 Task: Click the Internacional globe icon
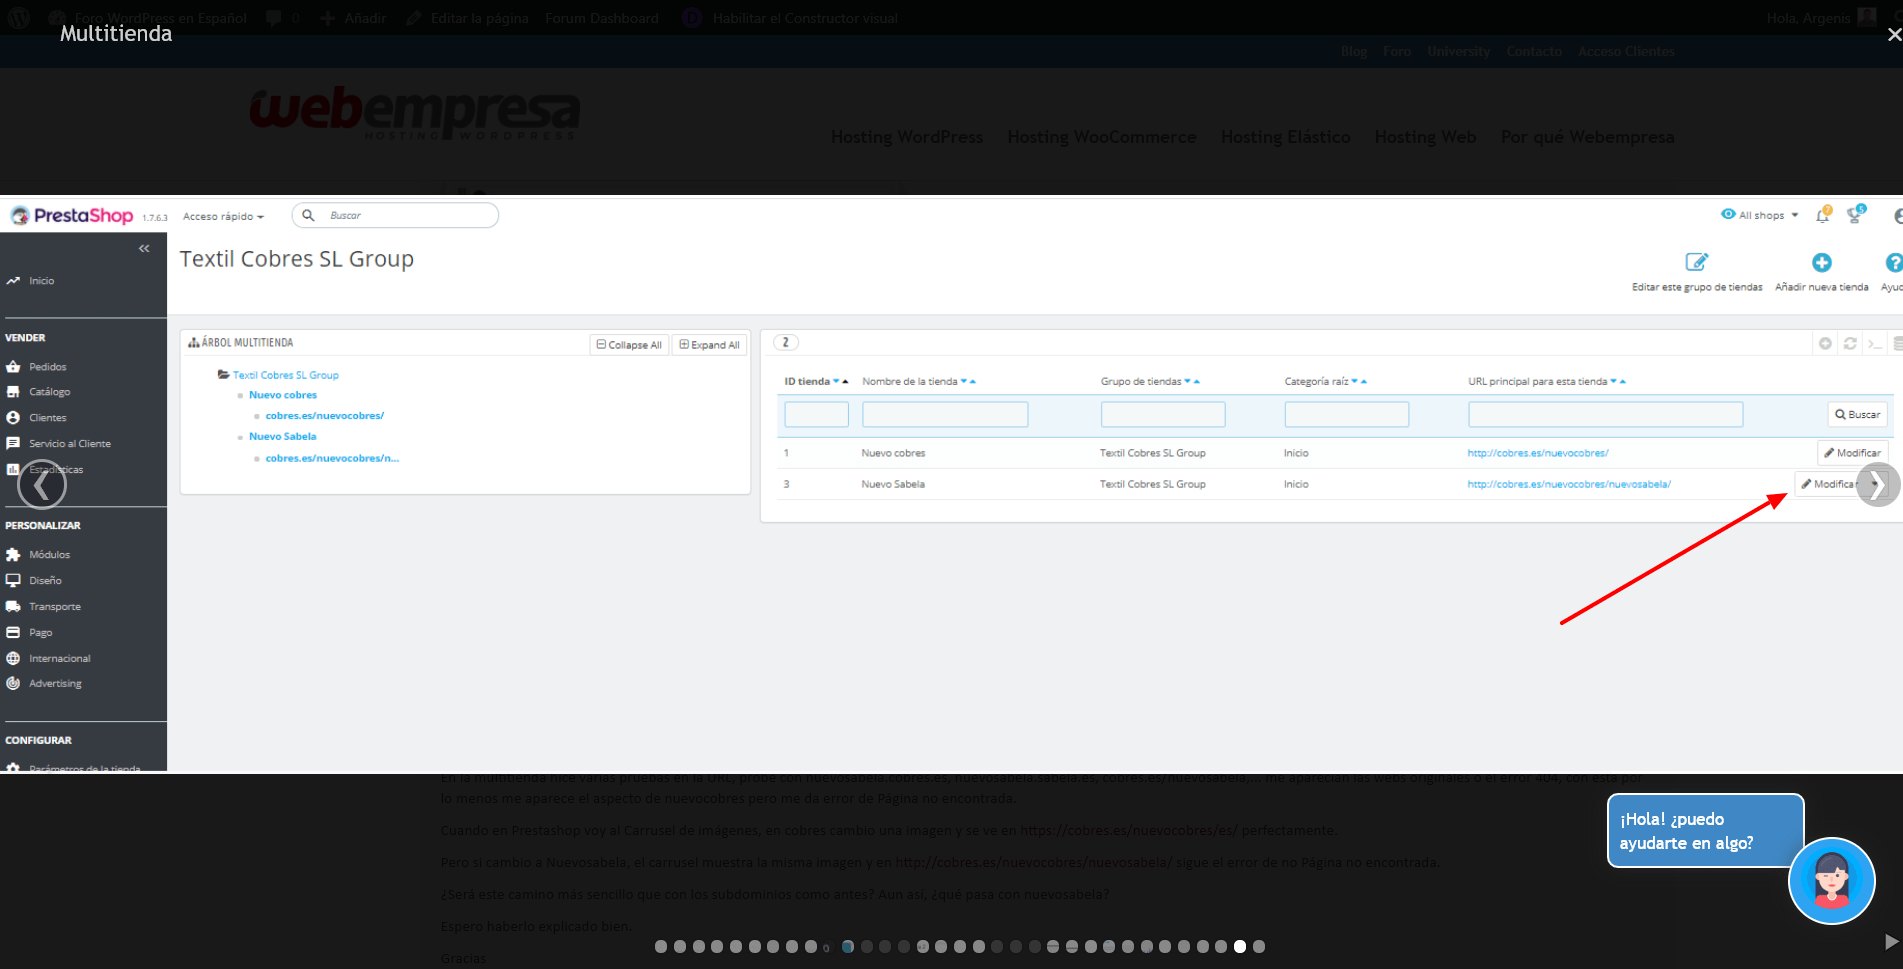[x=13, y=659]
